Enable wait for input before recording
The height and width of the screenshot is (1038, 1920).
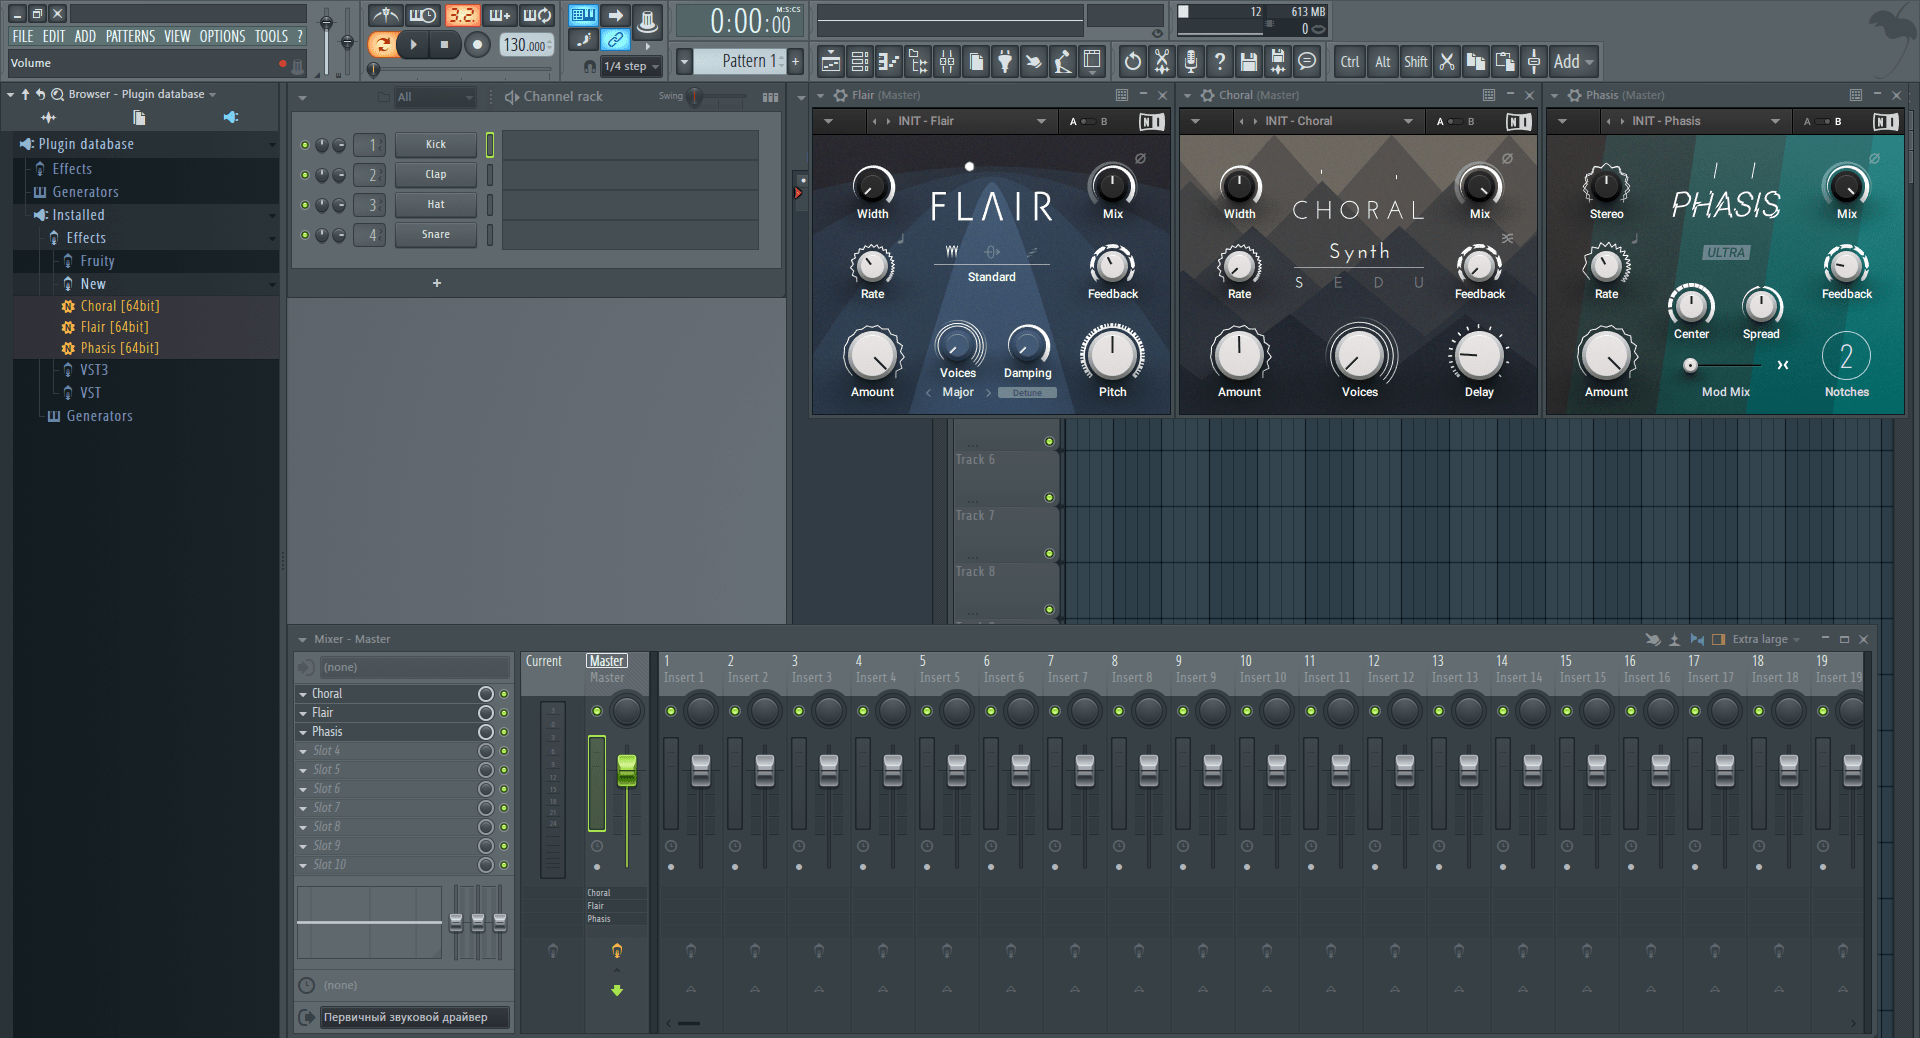(x=422, y=15)
